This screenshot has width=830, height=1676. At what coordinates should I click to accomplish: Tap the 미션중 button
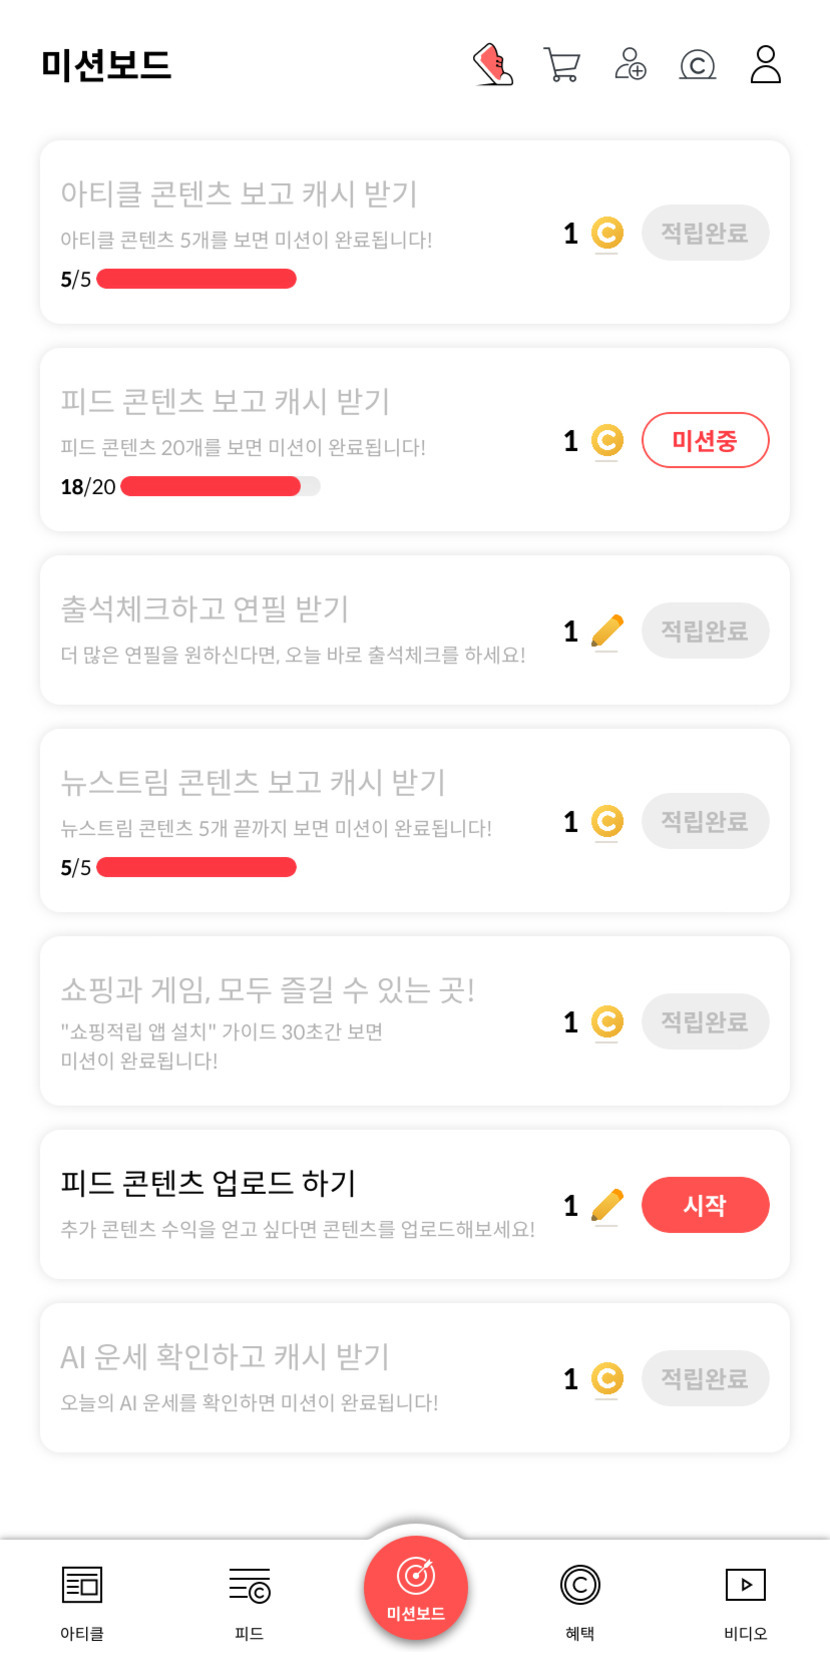point(705,440)
